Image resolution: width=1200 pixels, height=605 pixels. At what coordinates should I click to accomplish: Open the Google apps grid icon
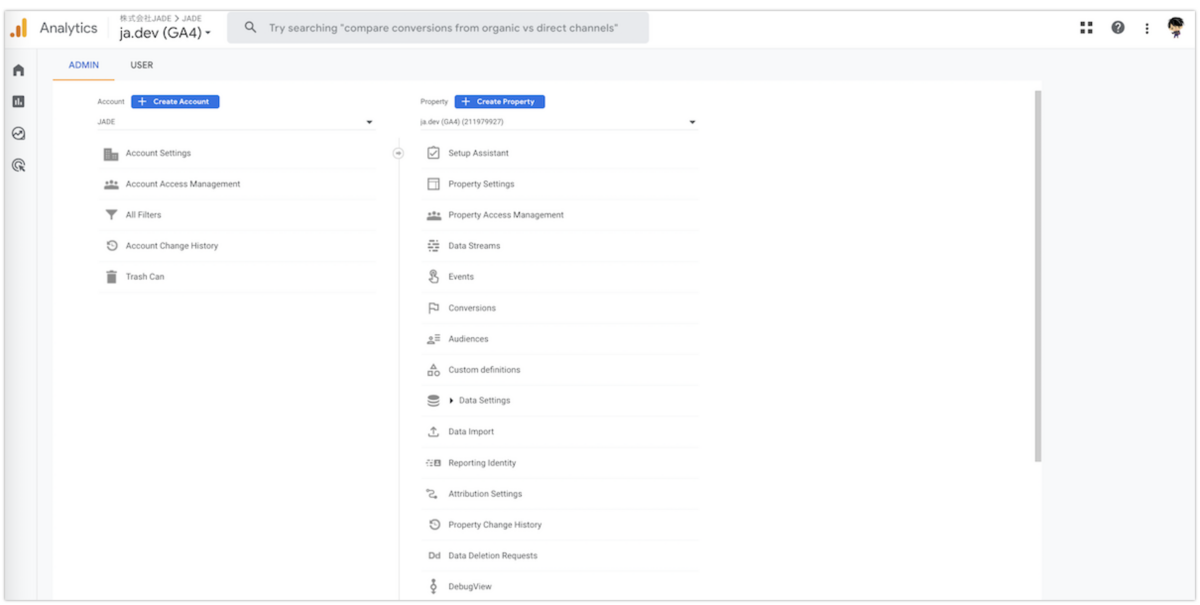coord(1086,28)
